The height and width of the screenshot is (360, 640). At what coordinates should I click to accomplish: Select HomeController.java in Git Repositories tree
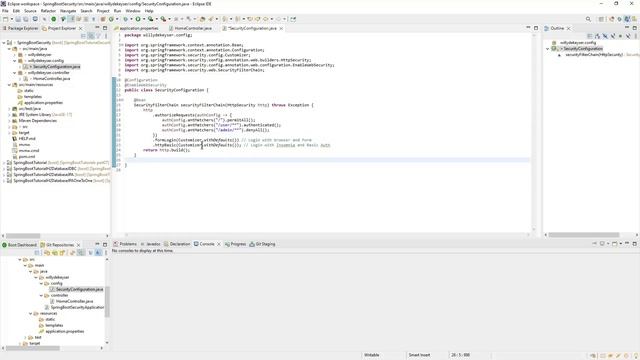pyautogui.click(x=74, y=301)
